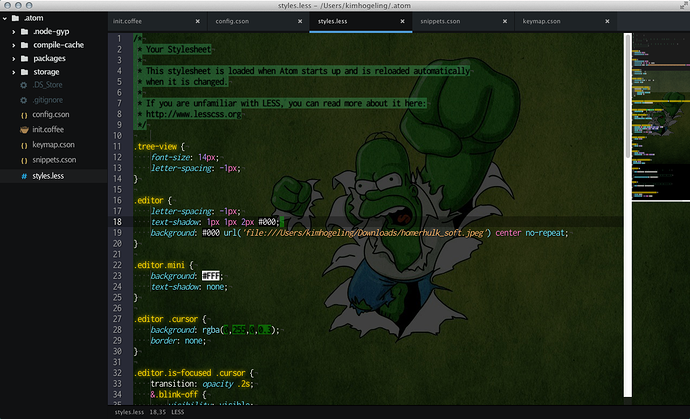
Task: Click the rgba value on line 28
Action: tap(238, 330)
